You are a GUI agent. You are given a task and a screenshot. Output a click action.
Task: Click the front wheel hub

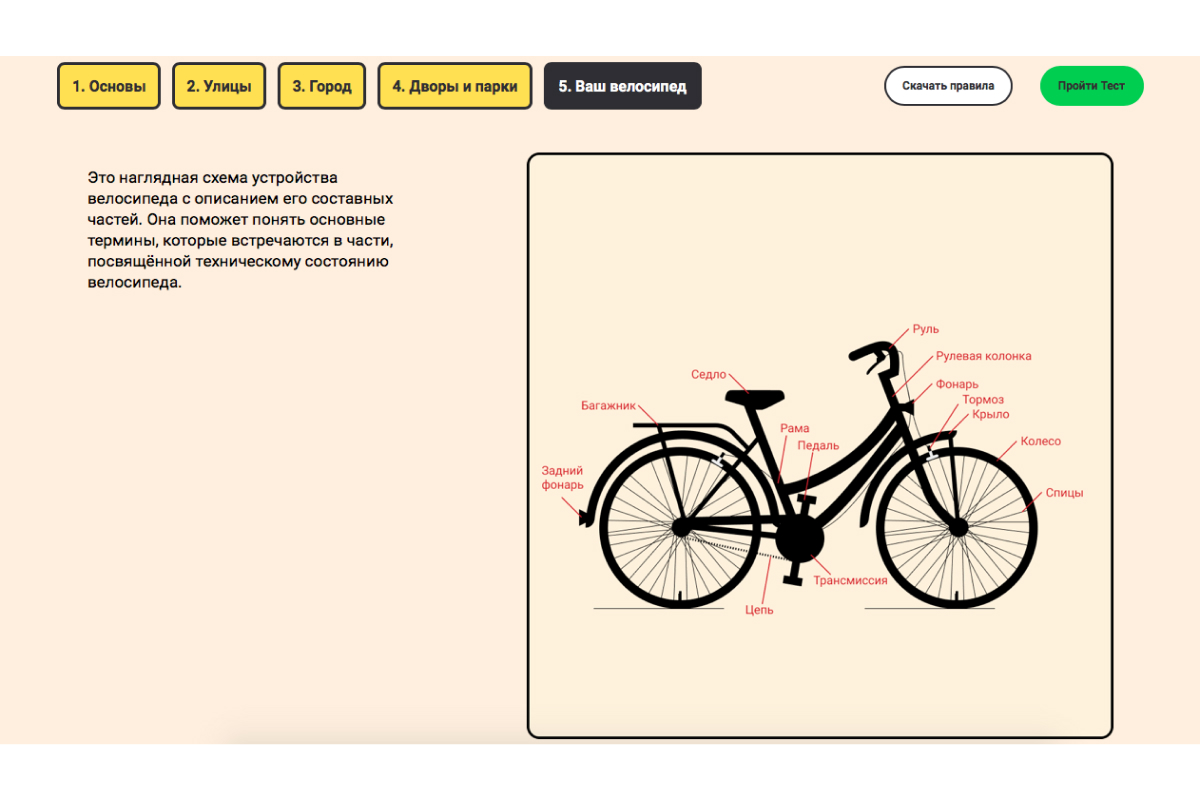coord(958,527)
